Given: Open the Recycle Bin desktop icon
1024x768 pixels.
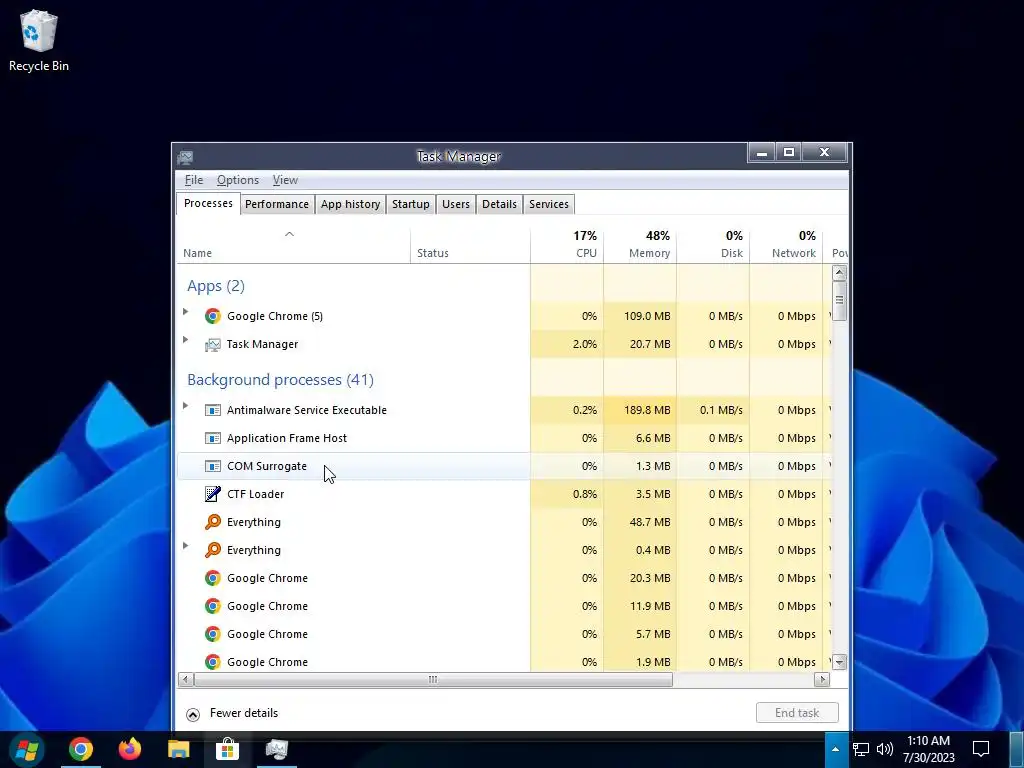Looking at the screenshot, I should (x=39, y=40).
